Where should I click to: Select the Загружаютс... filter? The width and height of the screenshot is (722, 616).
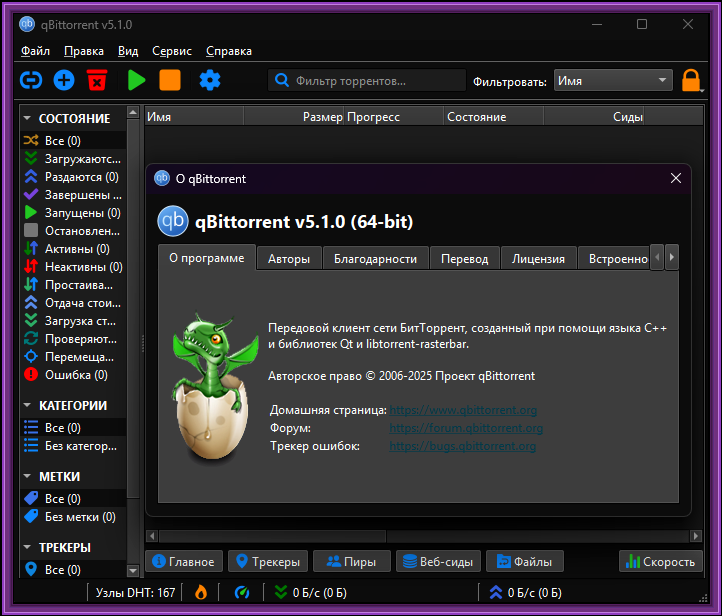(73, 159)
